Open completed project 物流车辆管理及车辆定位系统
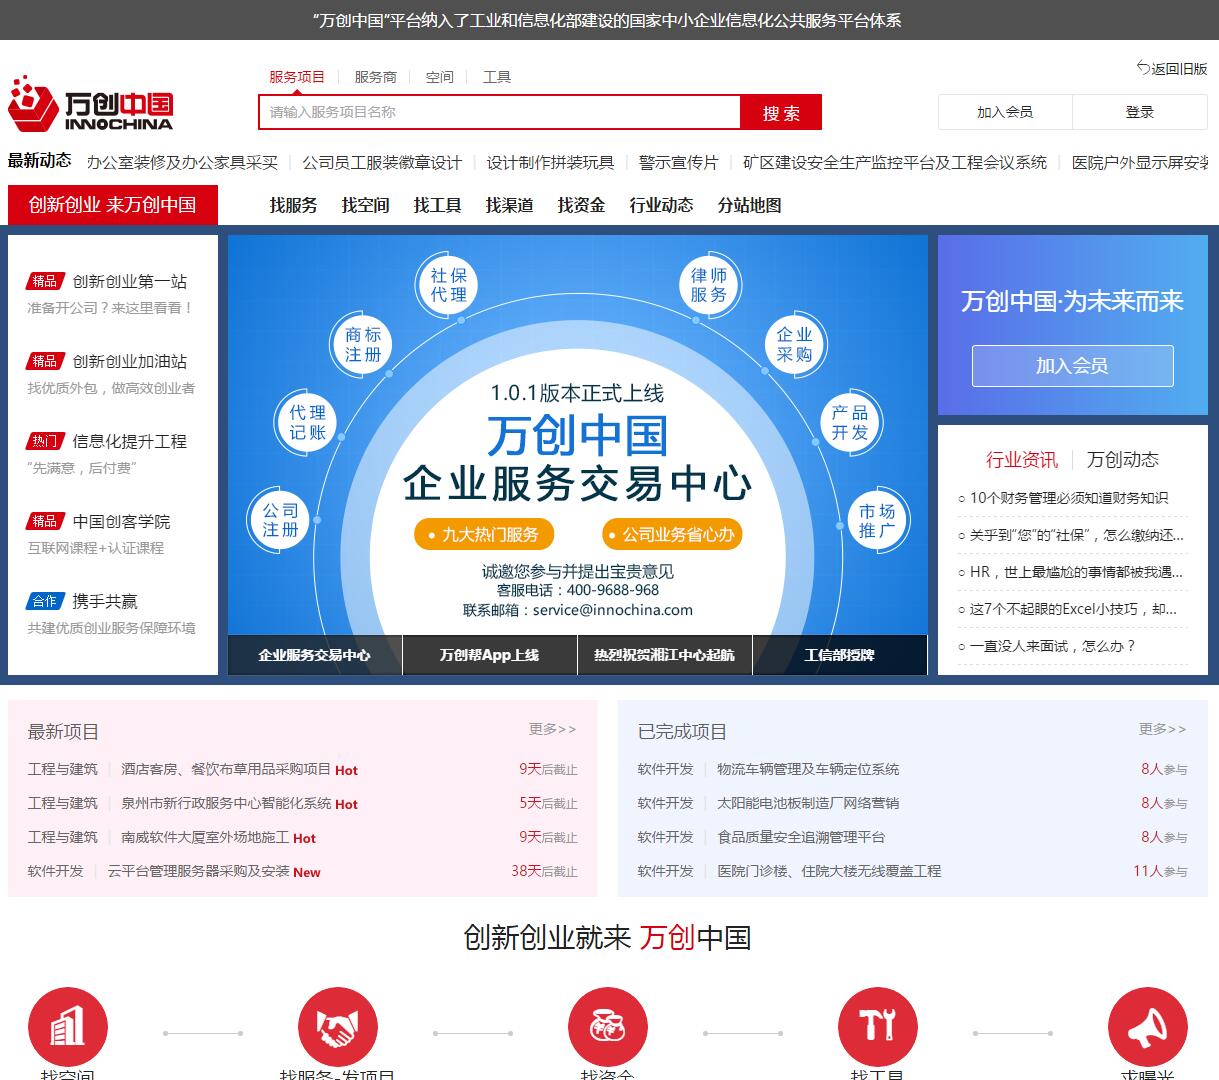The height and width of the screenshot is (1080, 1219). (808, 769)
